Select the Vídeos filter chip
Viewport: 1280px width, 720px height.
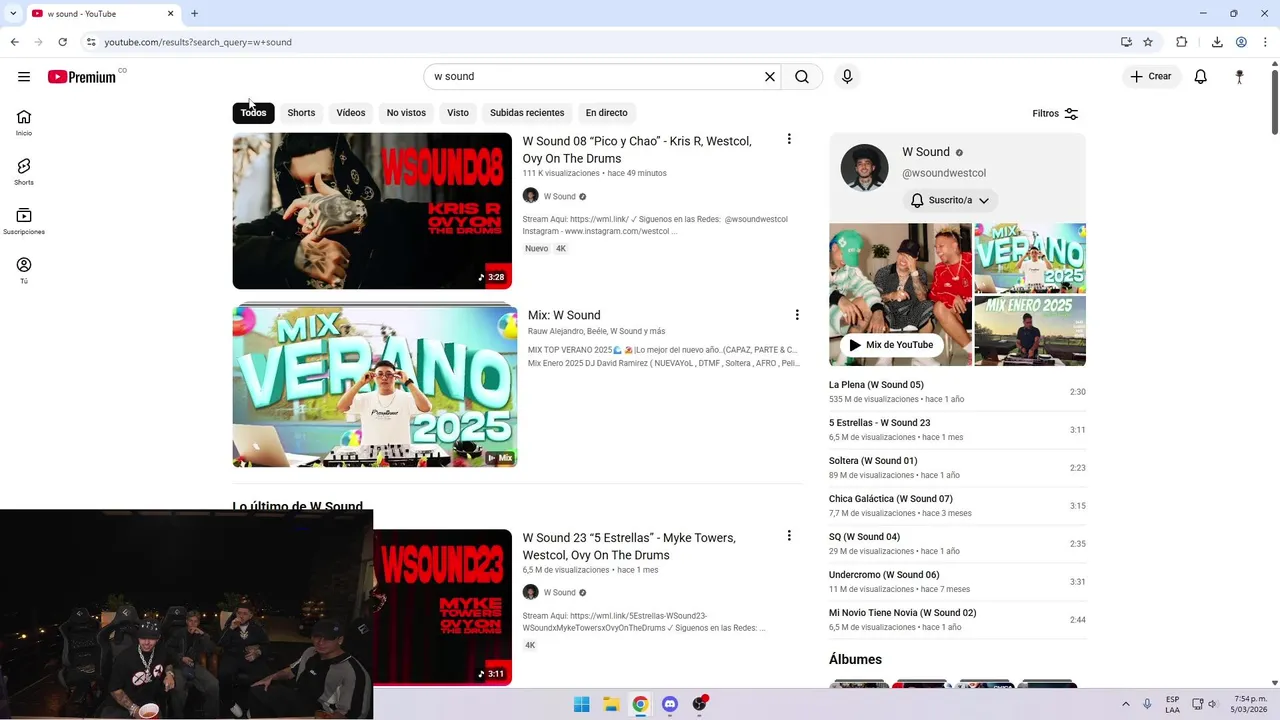point(351,113)
